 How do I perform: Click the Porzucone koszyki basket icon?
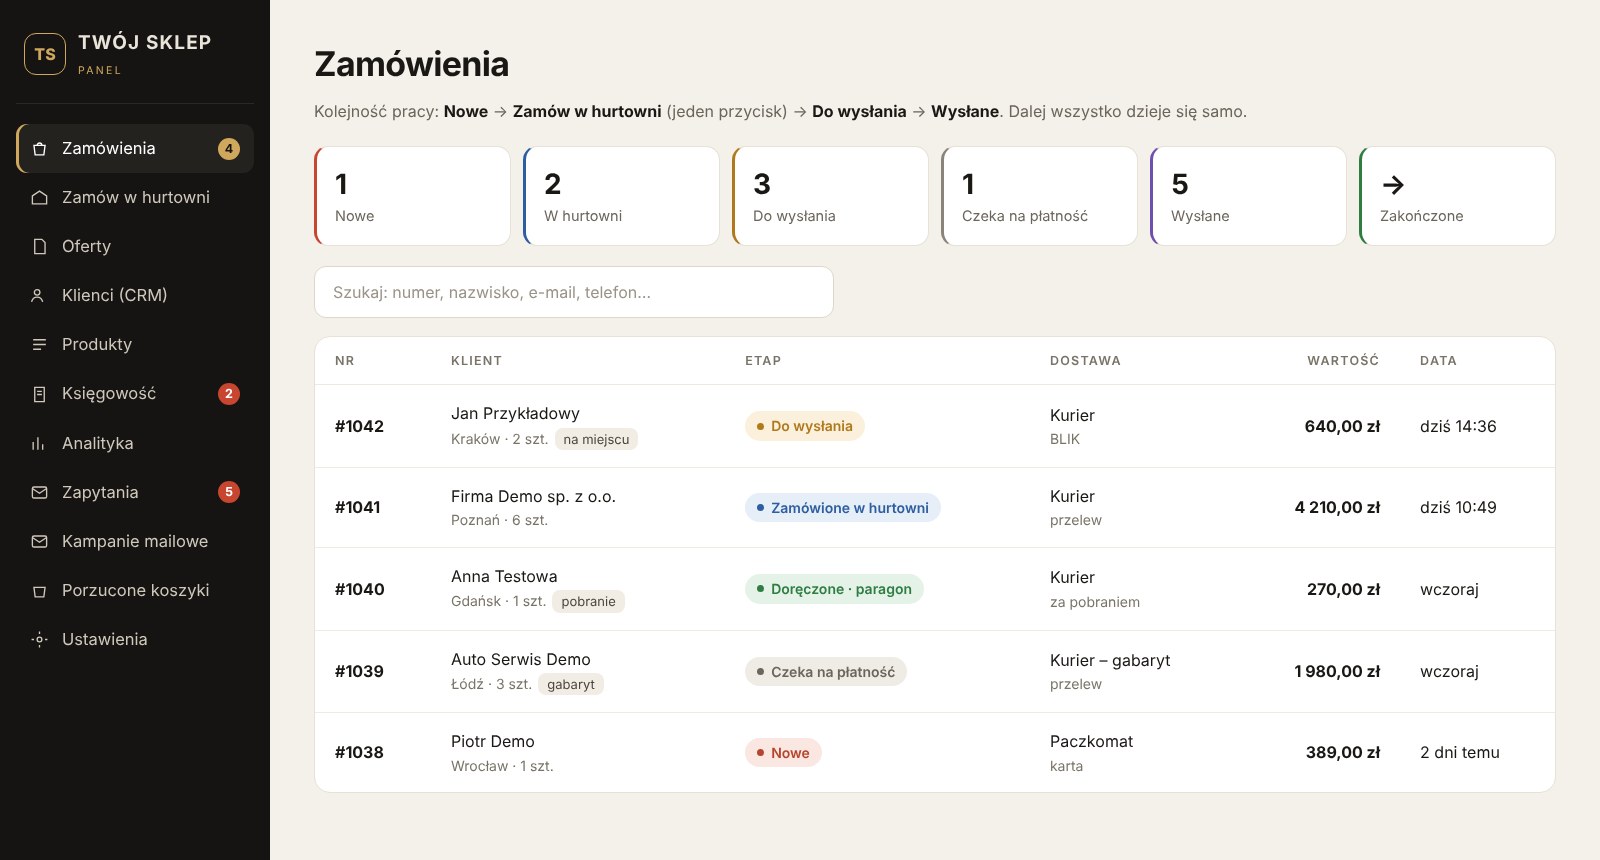[x=40, y=591]
